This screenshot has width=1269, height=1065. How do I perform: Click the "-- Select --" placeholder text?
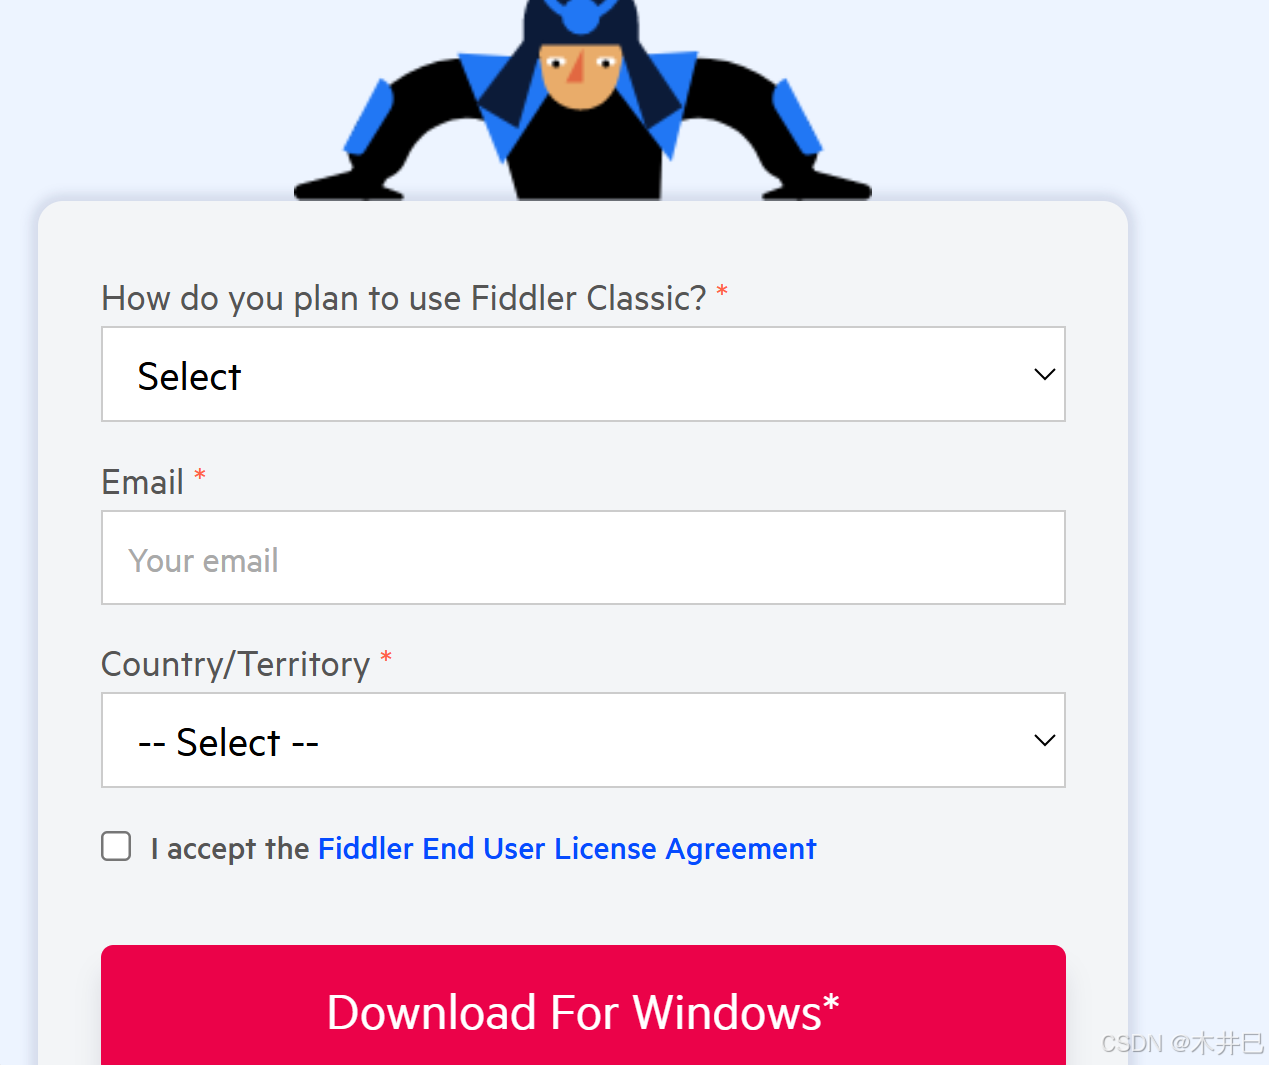[228, 743]
